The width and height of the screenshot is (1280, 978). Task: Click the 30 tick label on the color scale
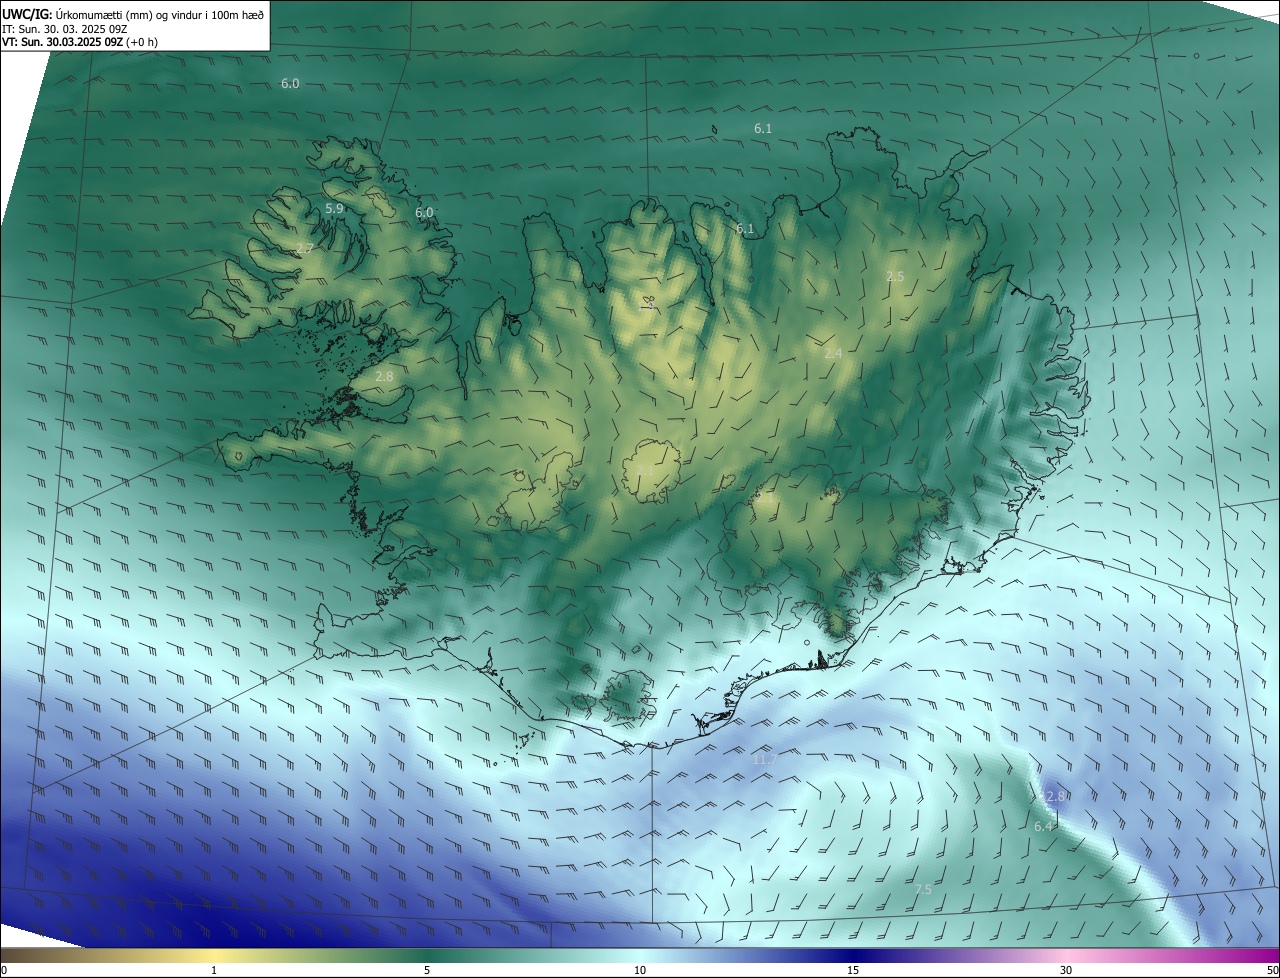1066,970
